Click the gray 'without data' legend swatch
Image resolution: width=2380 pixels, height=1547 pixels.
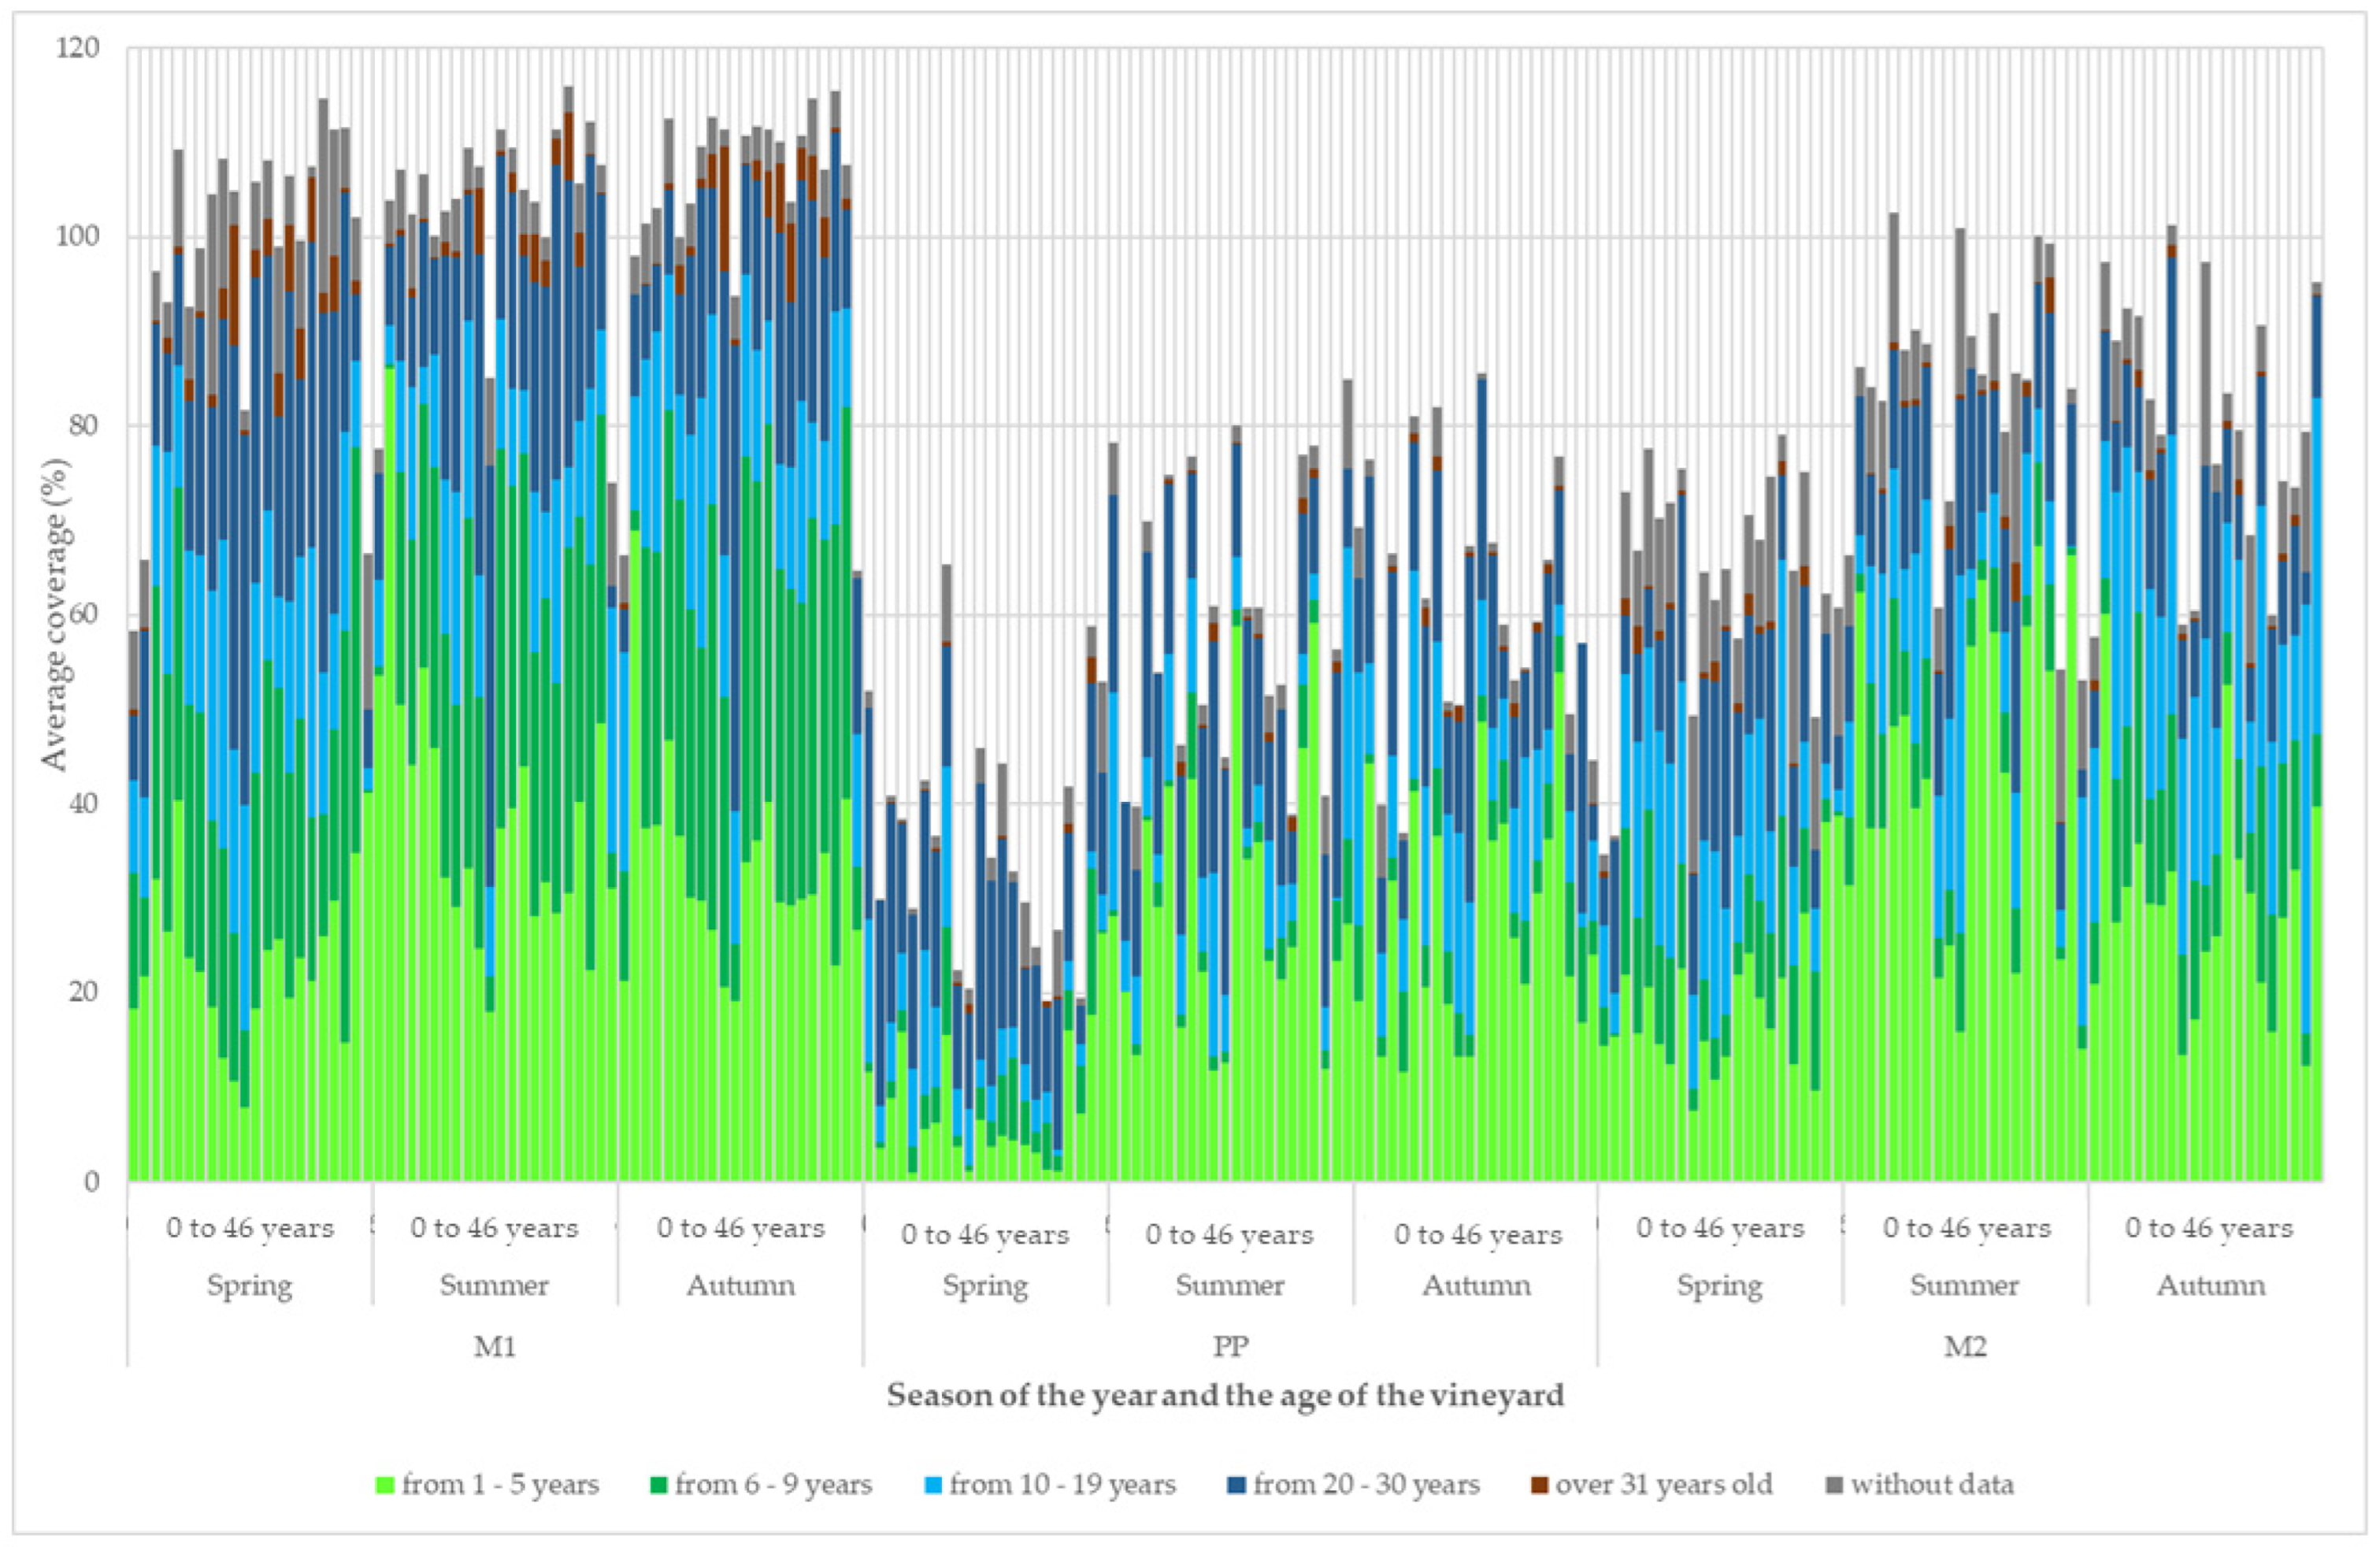[1835, 1485]
